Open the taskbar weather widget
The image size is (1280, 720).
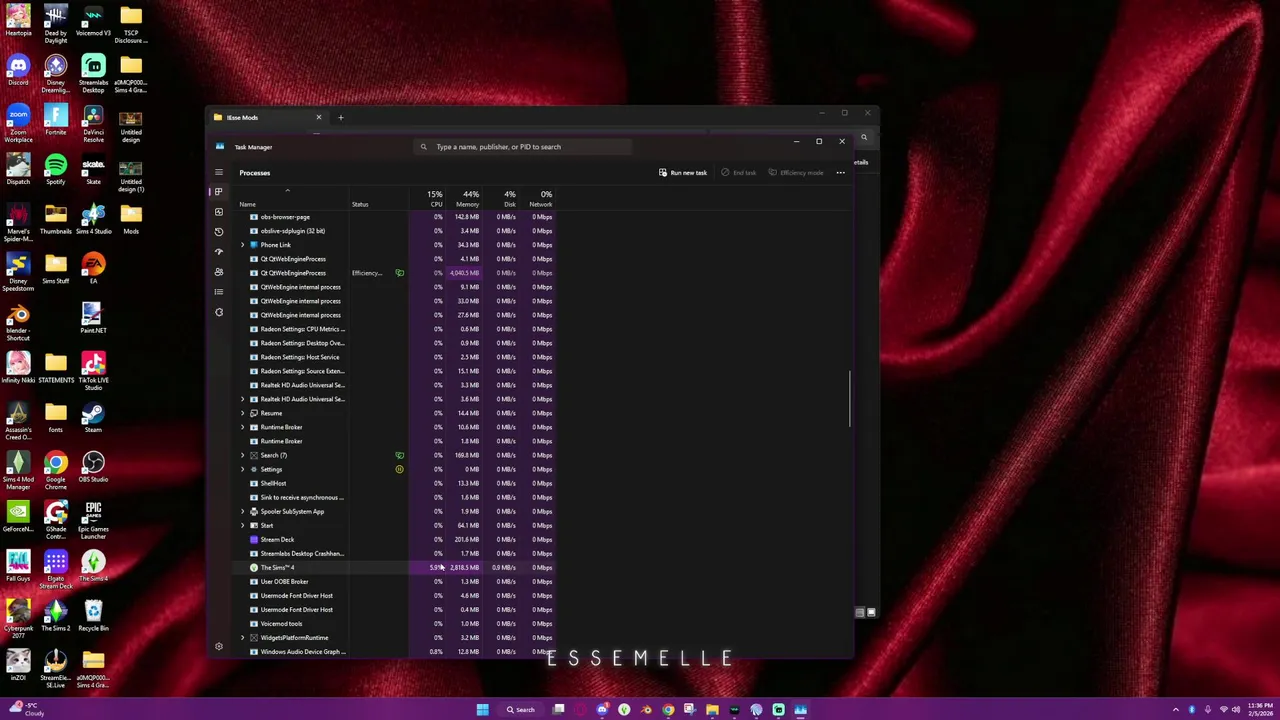(x=28, y=709)
